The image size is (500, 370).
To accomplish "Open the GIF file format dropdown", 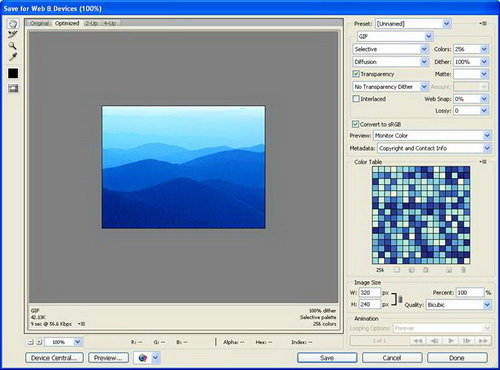I will click(x=395, y=36).
